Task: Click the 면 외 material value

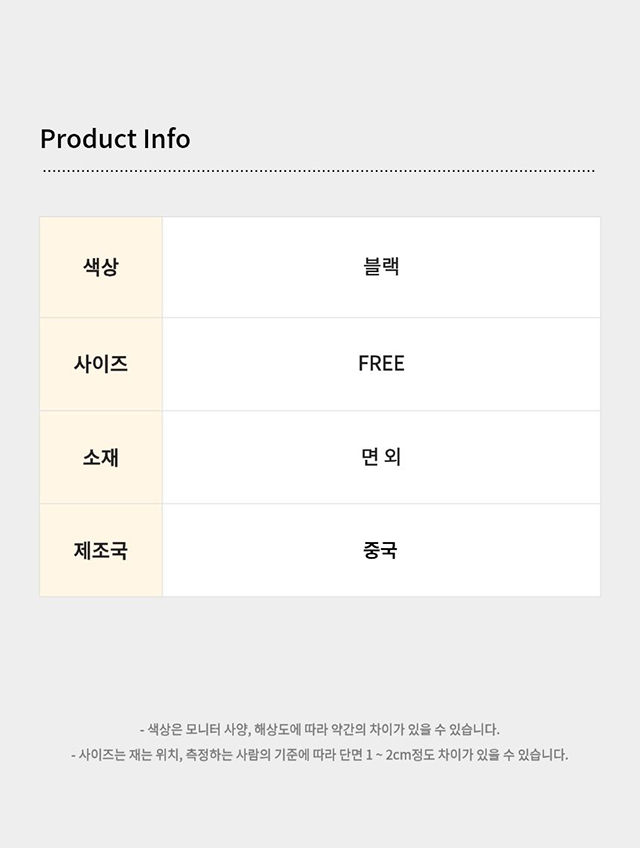Action: click(x=381, y=457)
